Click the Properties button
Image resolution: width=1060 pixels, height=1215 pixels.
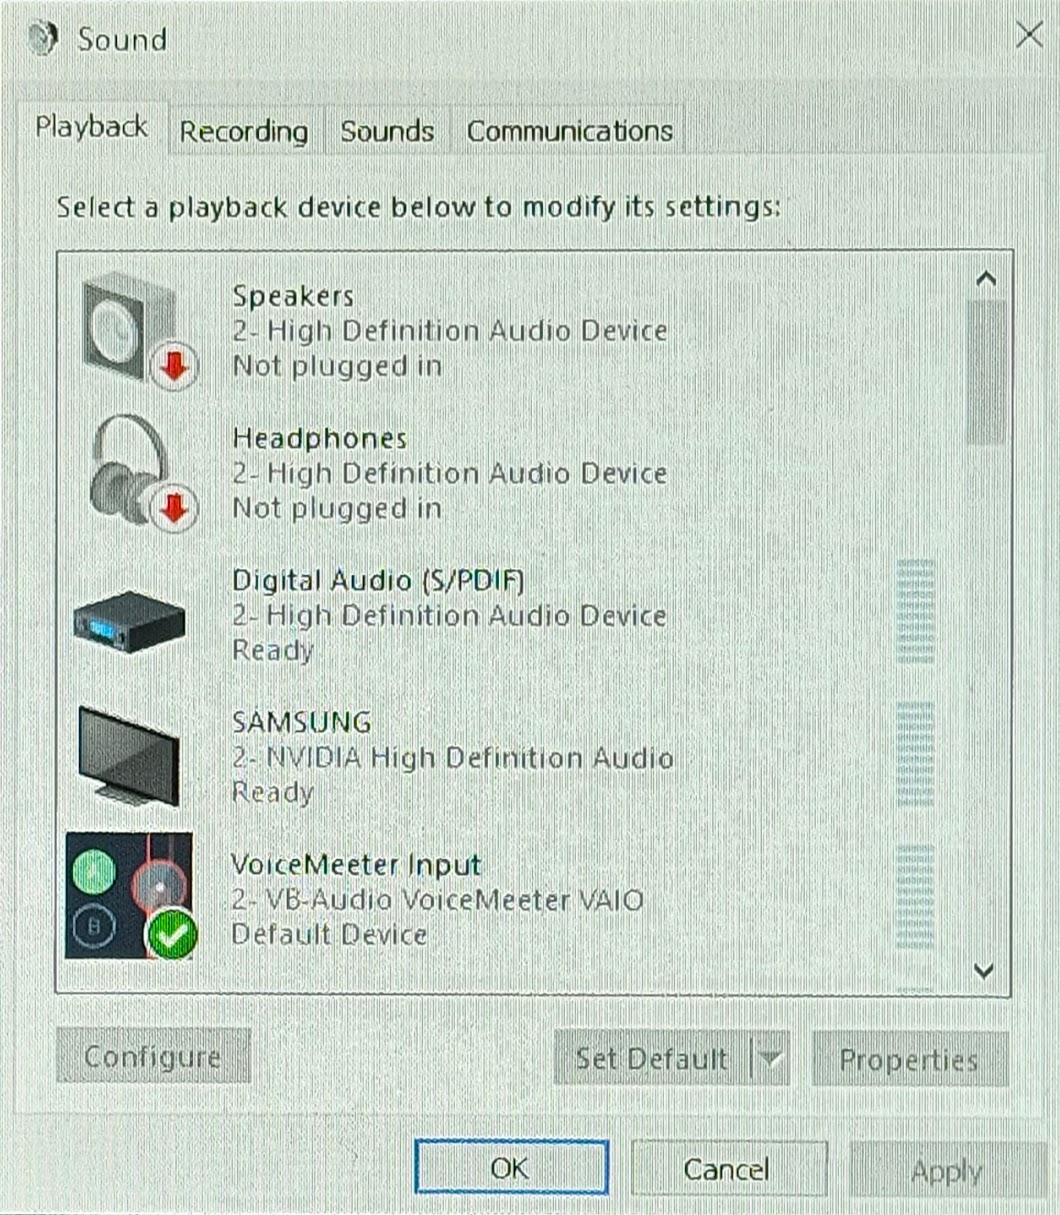pos(909,1059)
